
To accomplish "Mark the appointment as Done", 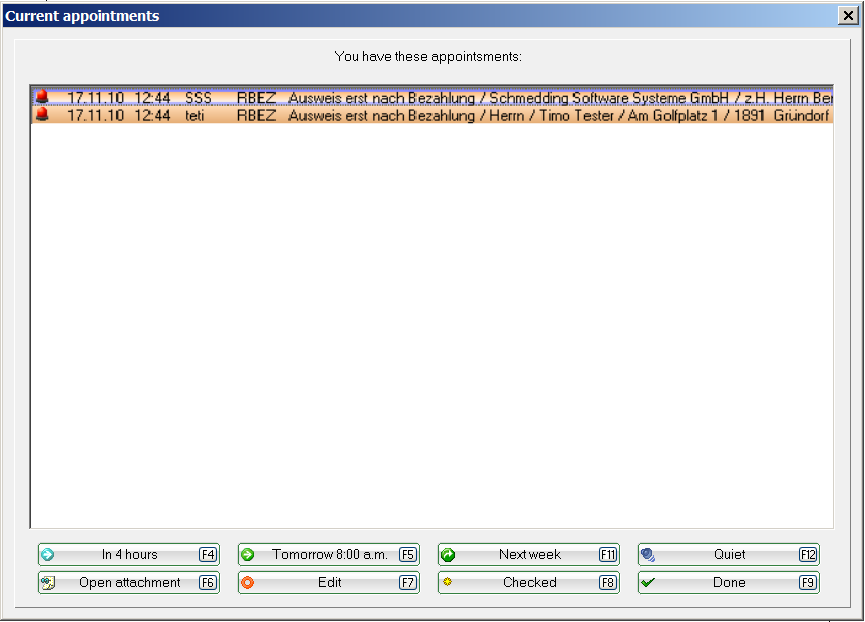I will (x=729, y=582).
